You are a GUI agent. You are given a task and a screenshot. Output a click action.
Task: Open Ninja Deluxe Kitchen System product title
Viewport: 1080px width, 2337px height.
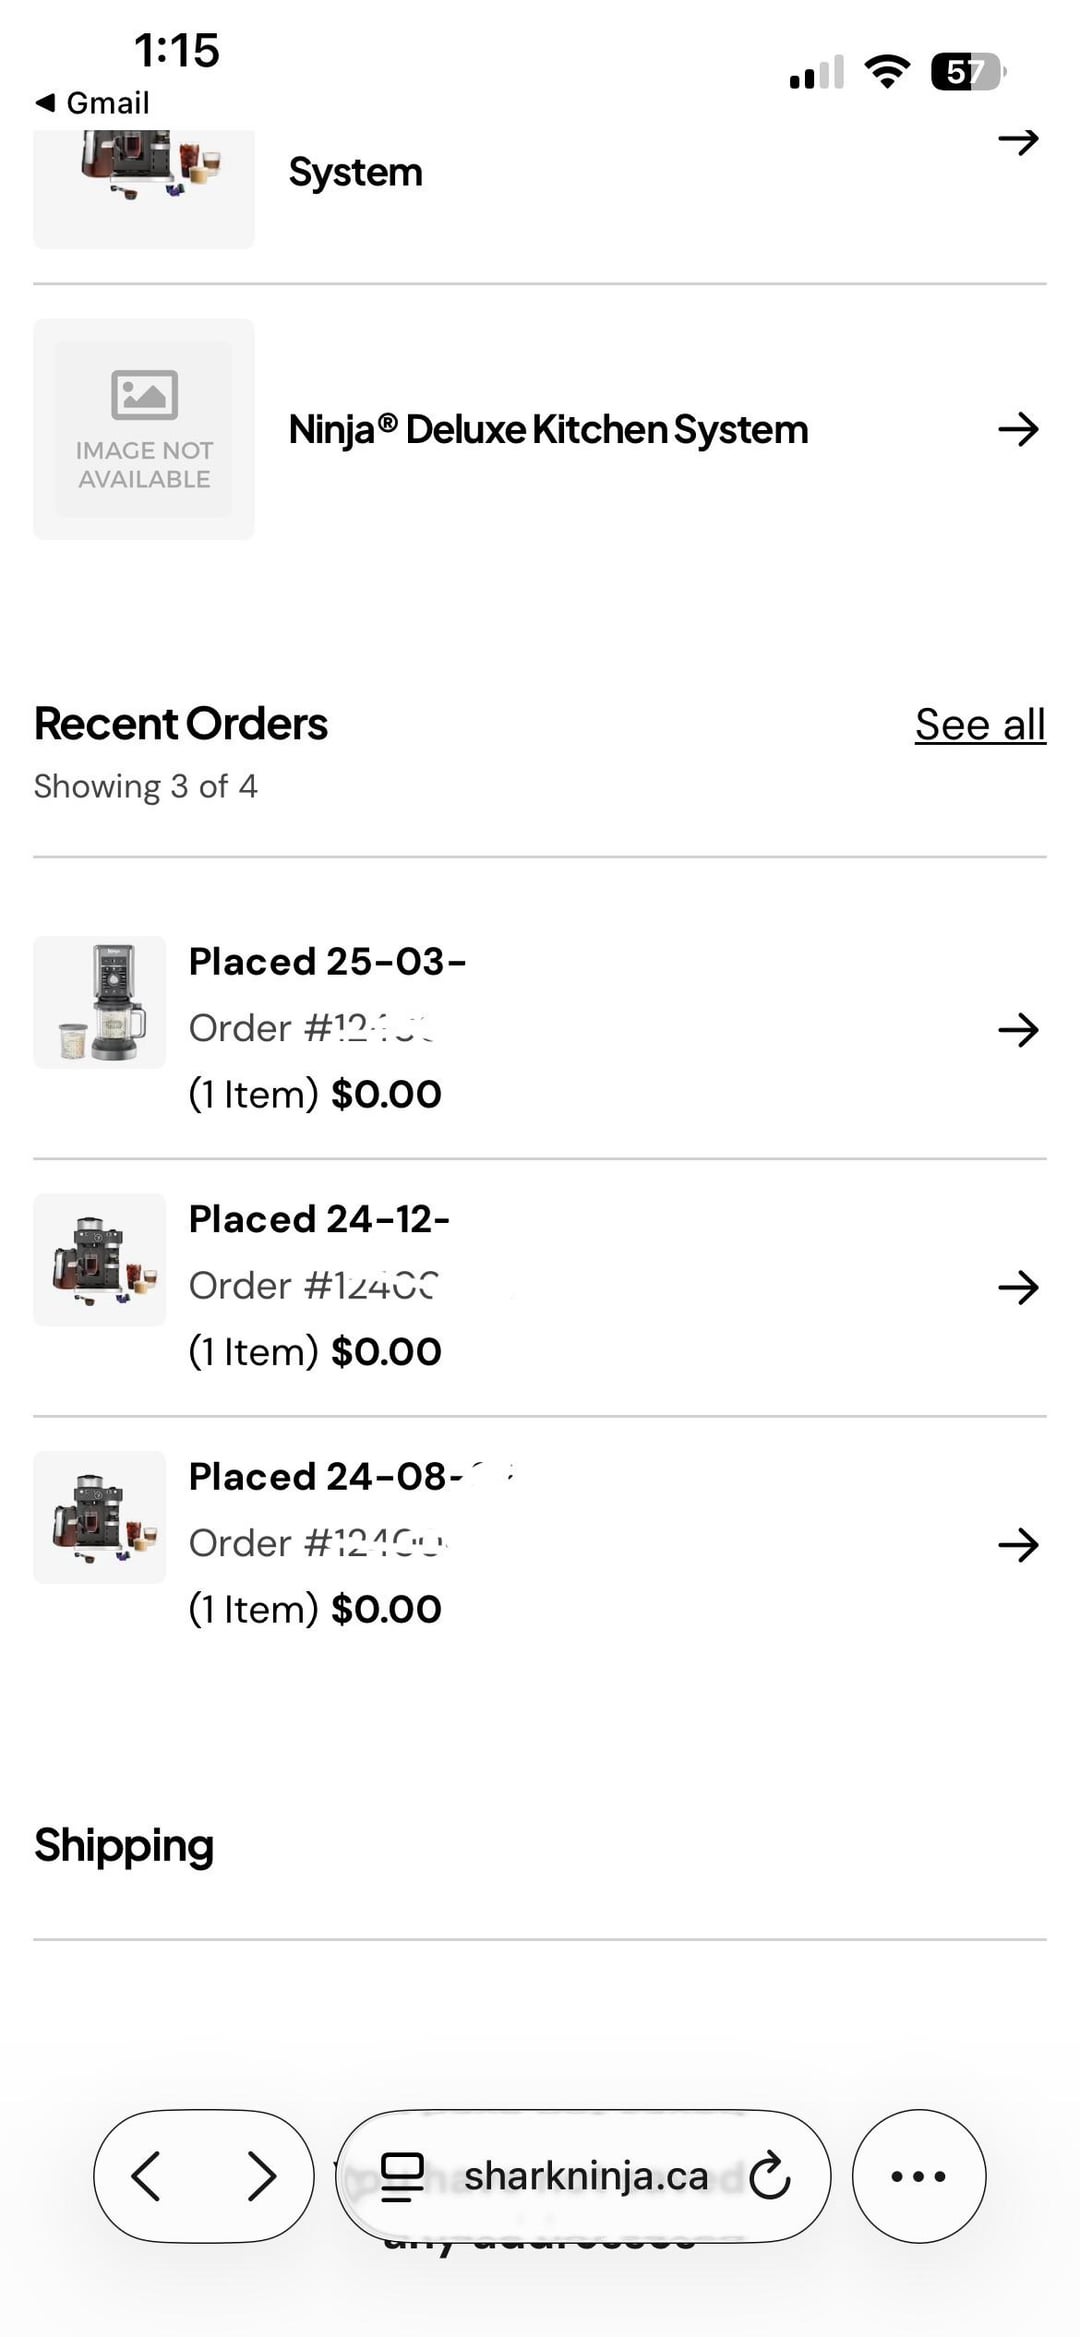click(548, 430)
